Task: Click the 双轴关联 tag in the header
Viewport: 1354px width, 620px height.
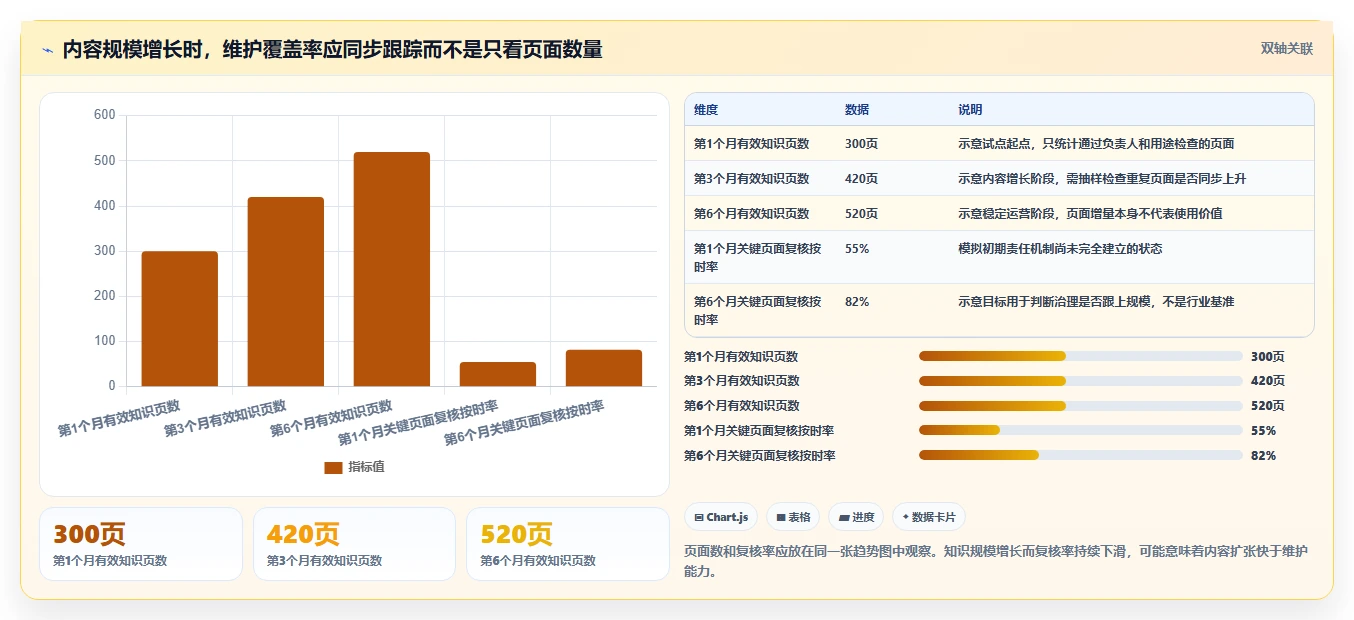Action: [1287, 49]
